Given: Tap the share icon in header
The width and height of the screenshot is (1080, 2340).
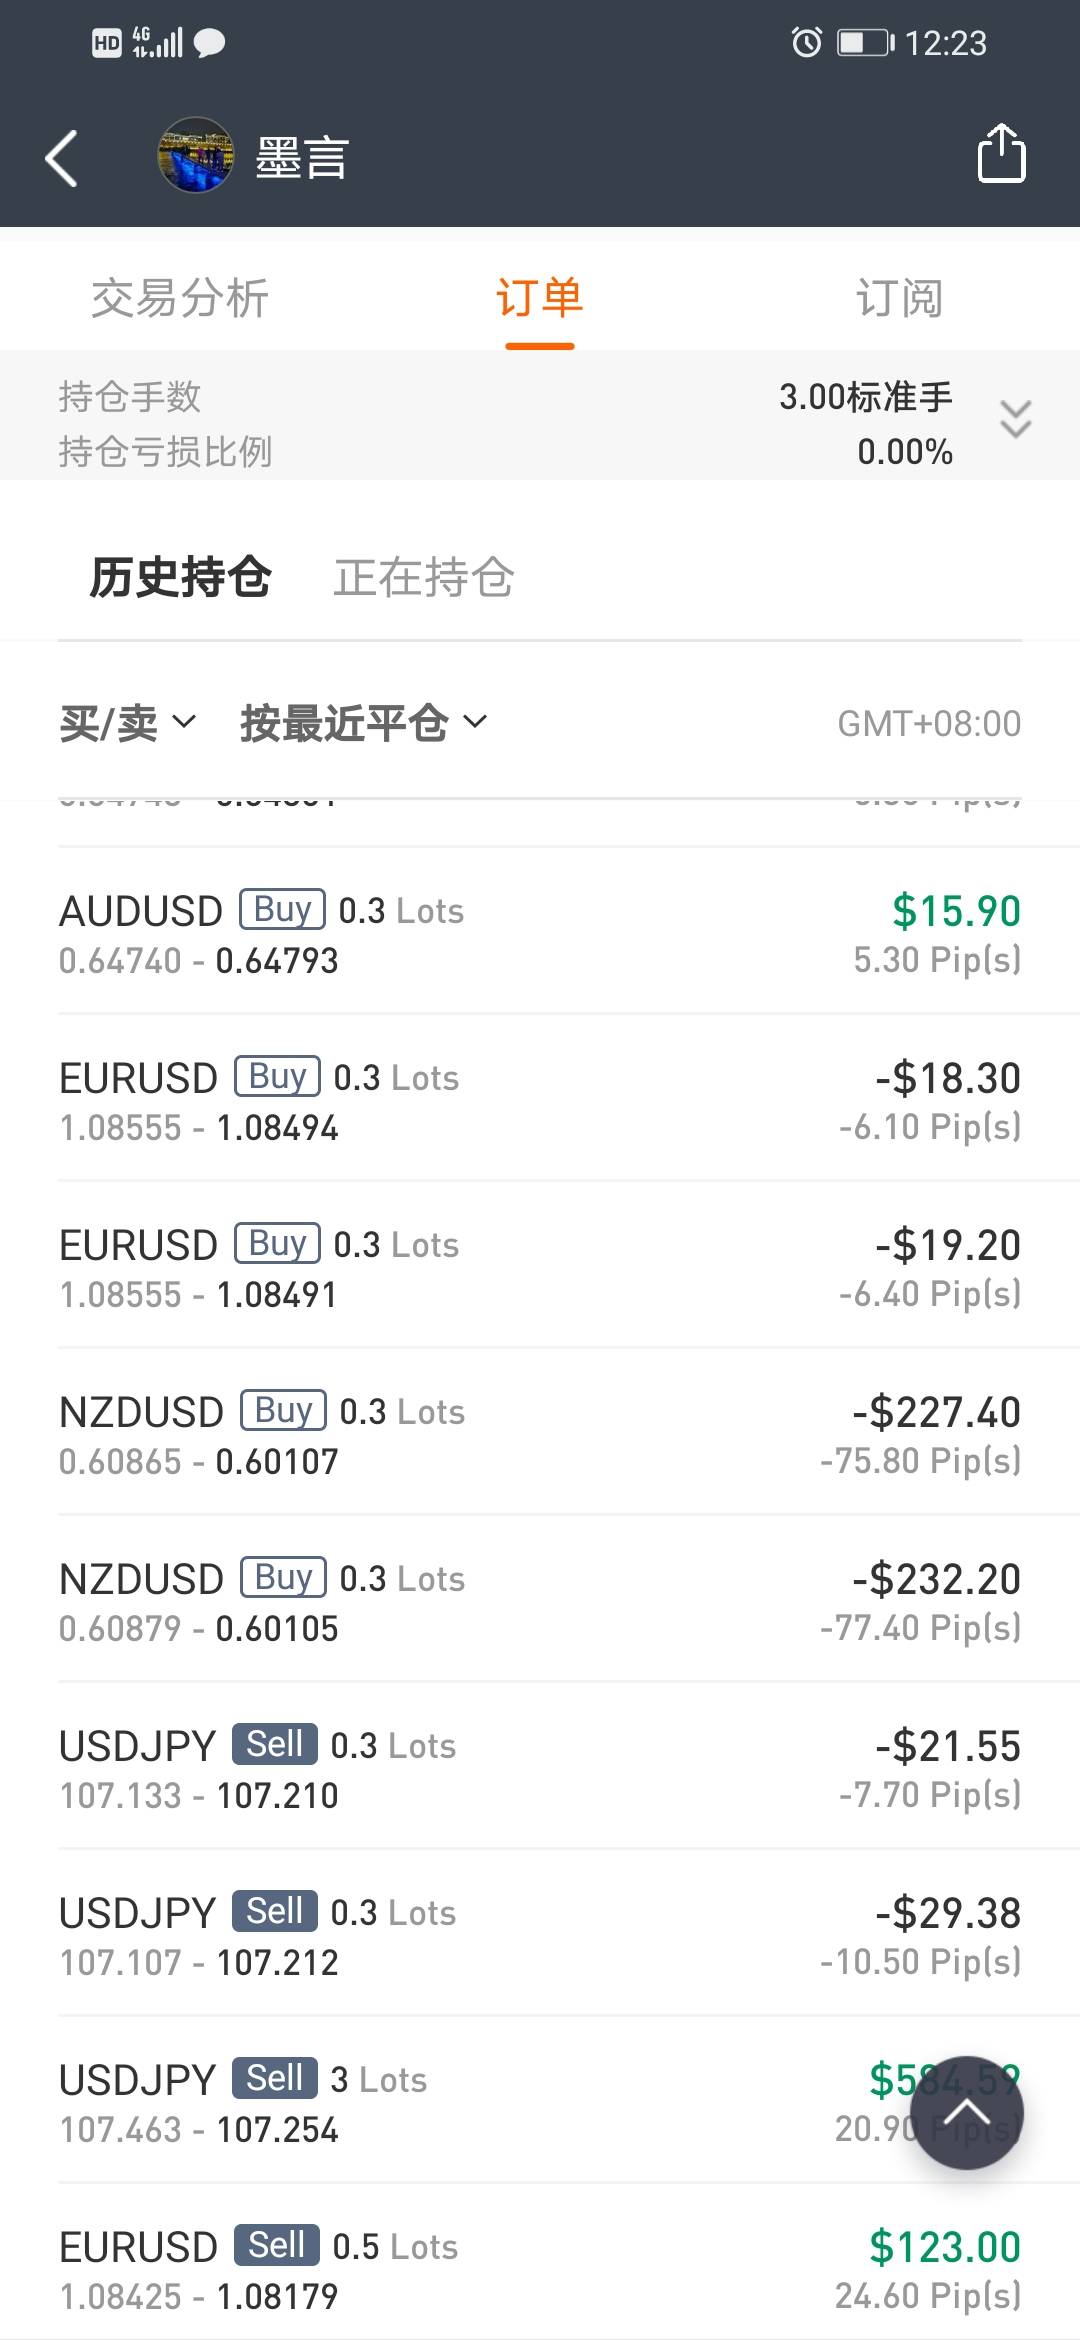Looking at the screenshot, I should point(1001,154).
